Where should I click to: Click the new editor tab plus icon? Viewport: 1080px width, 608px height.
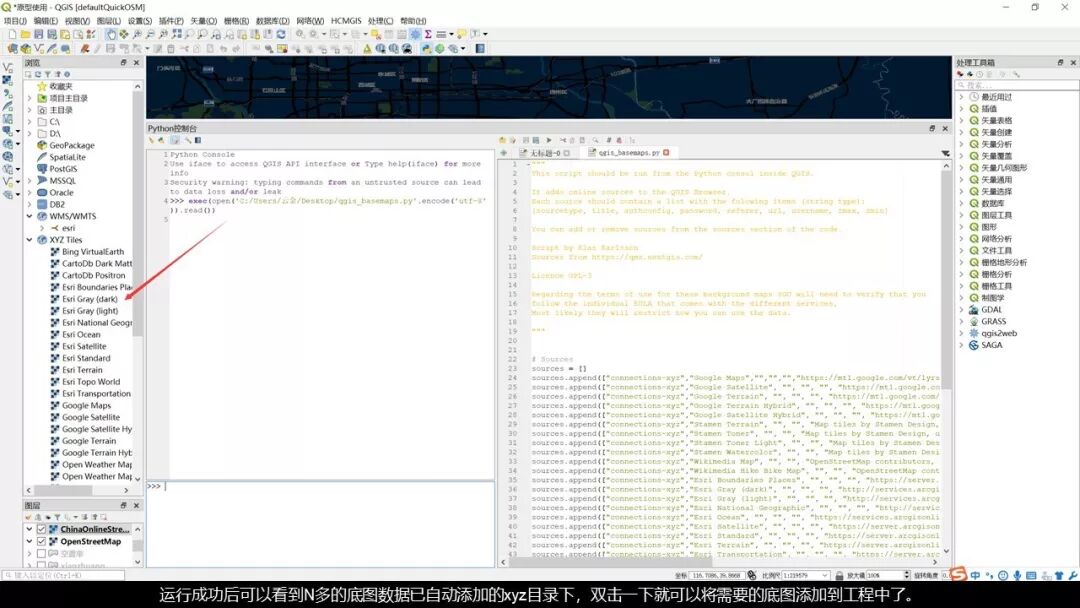tap(503, 153)
